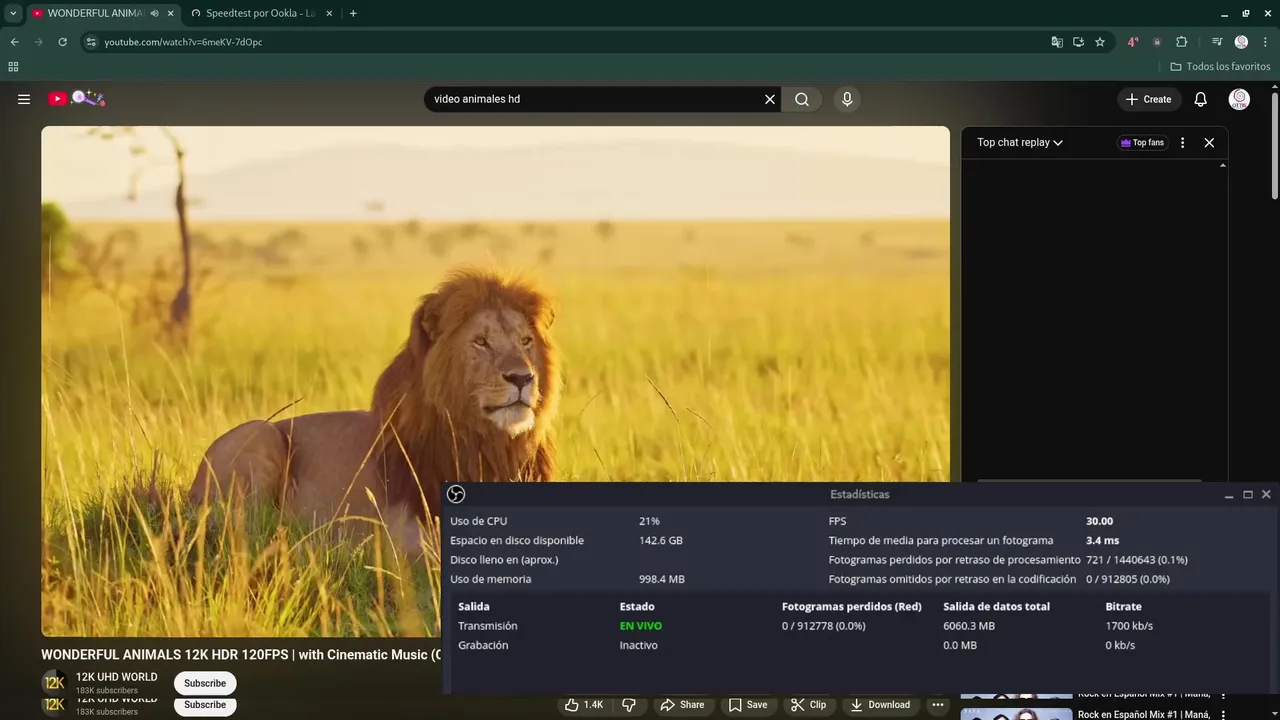Open the apps grid in bookmarks bar
The image size is (1280, 720).
(x=13, y=67)
